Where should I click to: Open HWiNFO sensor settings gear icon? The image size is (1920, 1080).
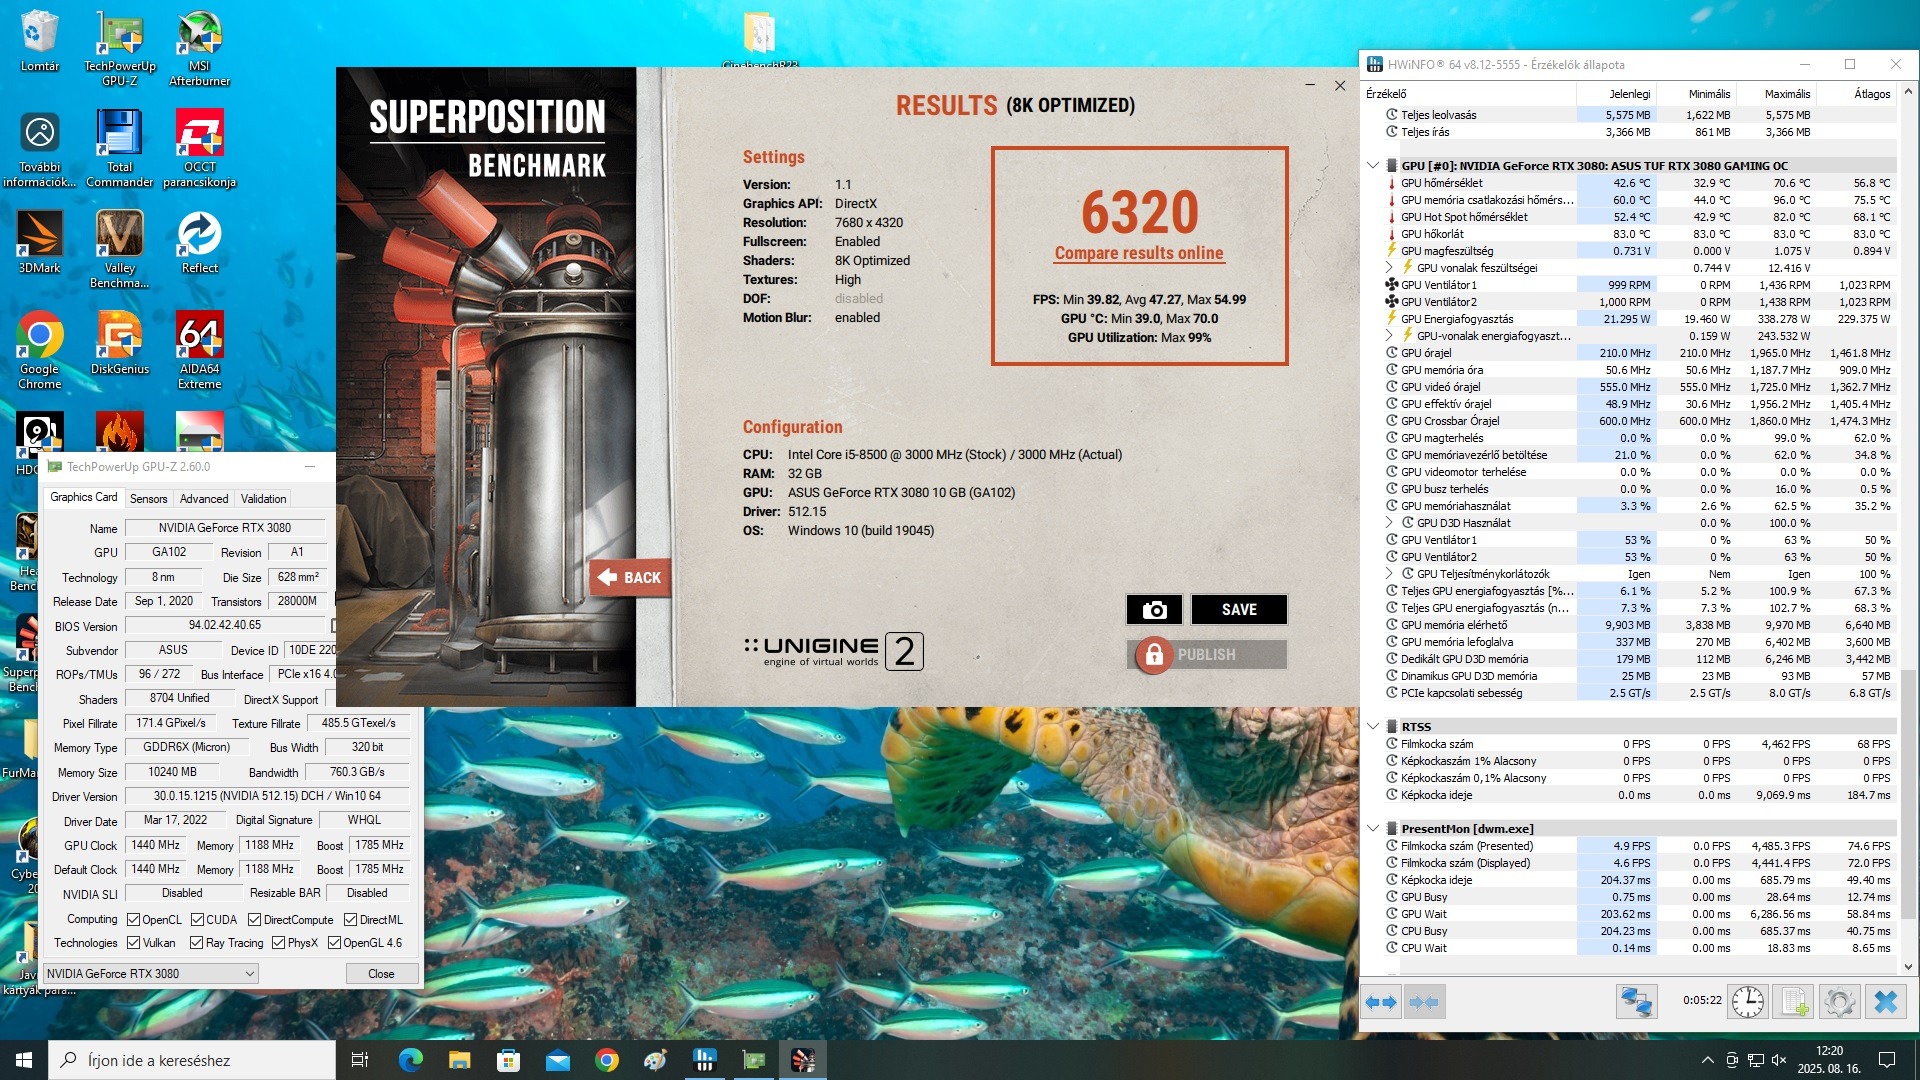click(x=1839, y=1001)
